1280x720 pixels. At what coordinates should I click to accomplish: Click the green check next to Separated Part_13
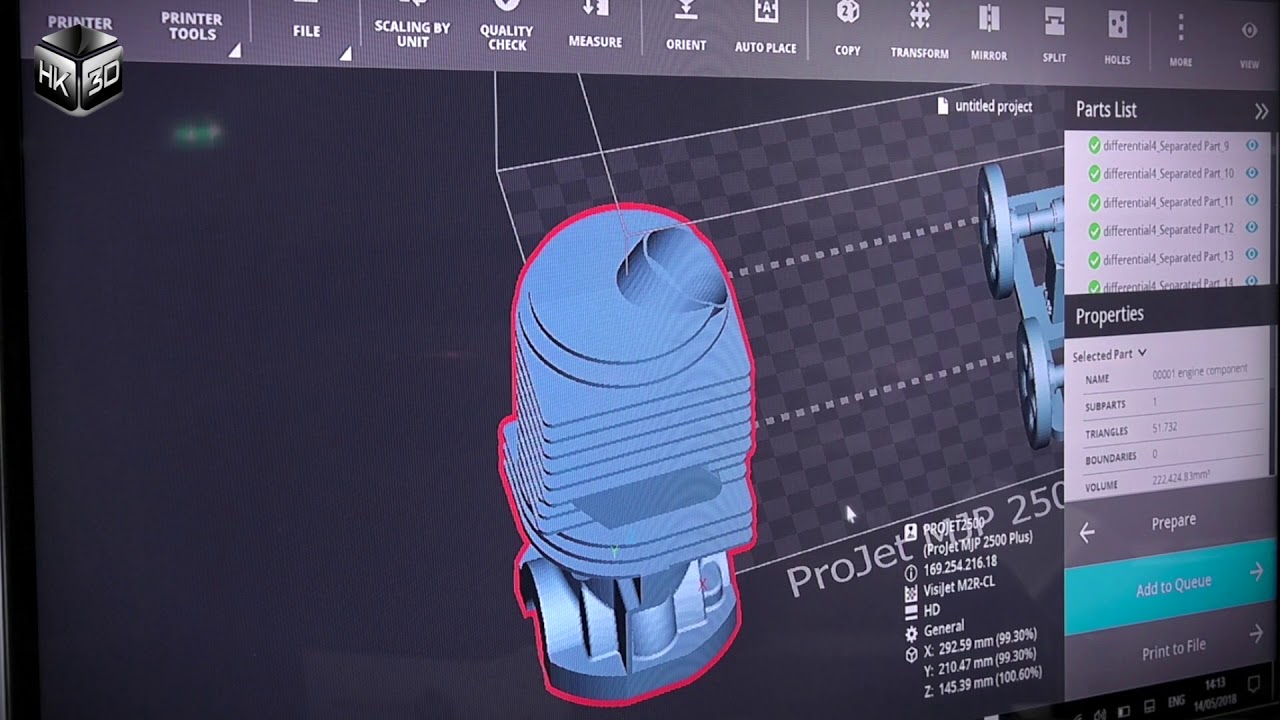coord(1094,260)
